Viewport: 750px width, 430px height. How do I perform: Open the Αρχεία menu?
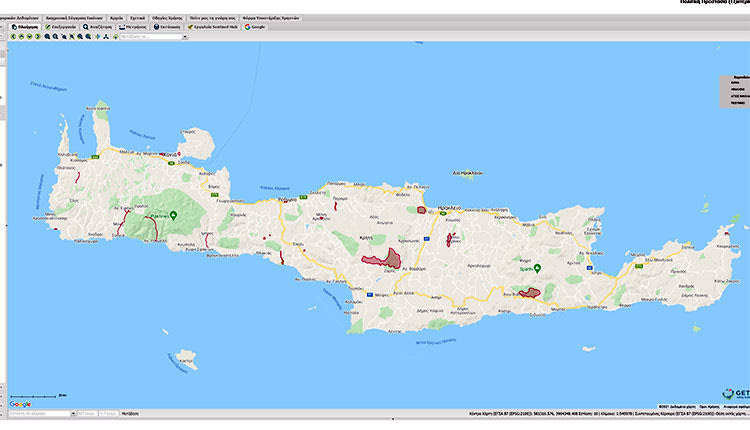pos(116,18)
